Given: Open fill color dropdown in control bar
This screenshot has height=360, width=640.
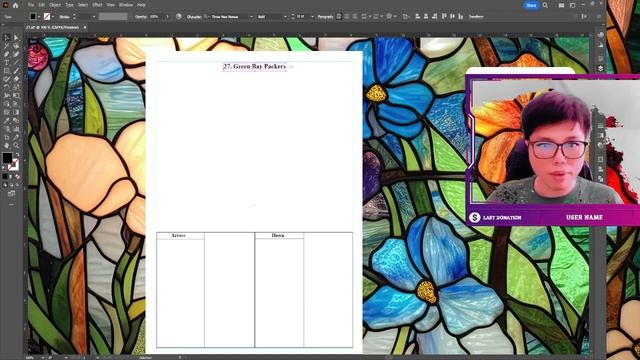Looking at the screenshot, I should pos(39,17).
